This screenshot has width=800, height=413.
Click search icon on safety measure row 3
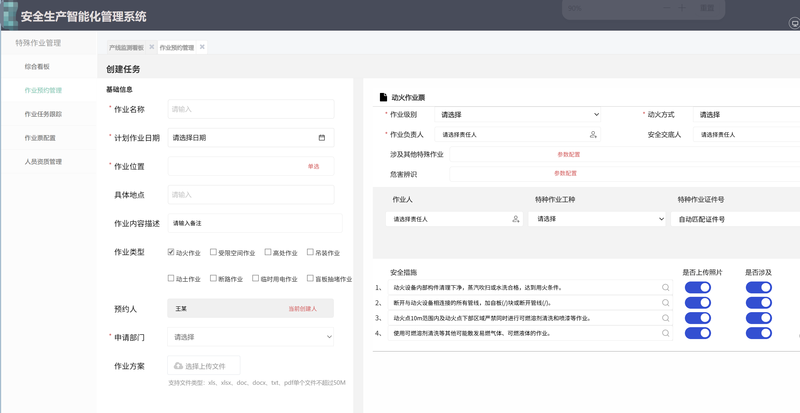pyautogui.click(x=665, y=318)
